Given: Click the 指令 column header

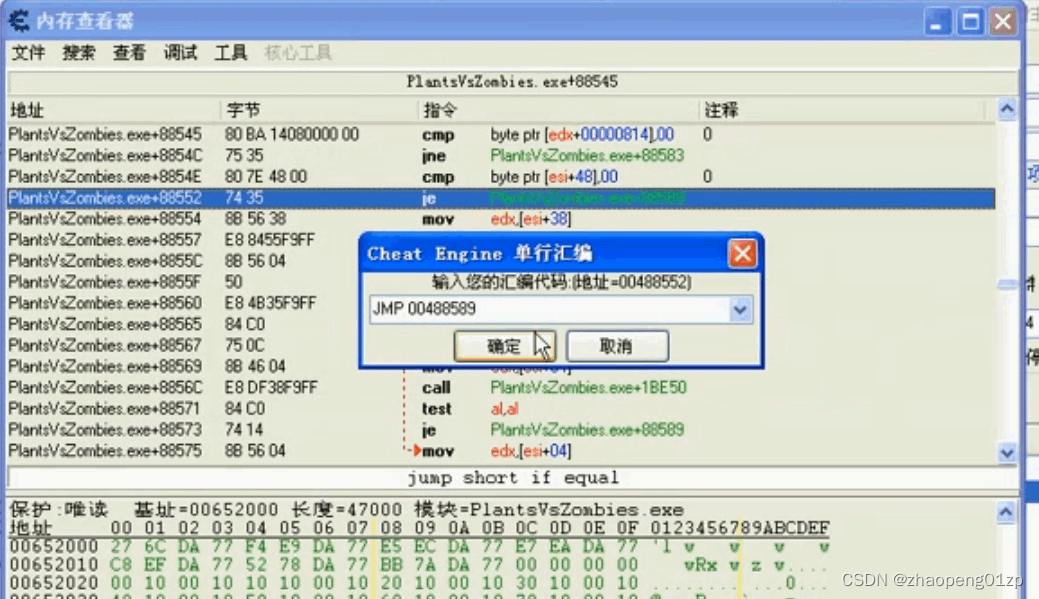Looking at the screenshot, I should tap(559, 110).
